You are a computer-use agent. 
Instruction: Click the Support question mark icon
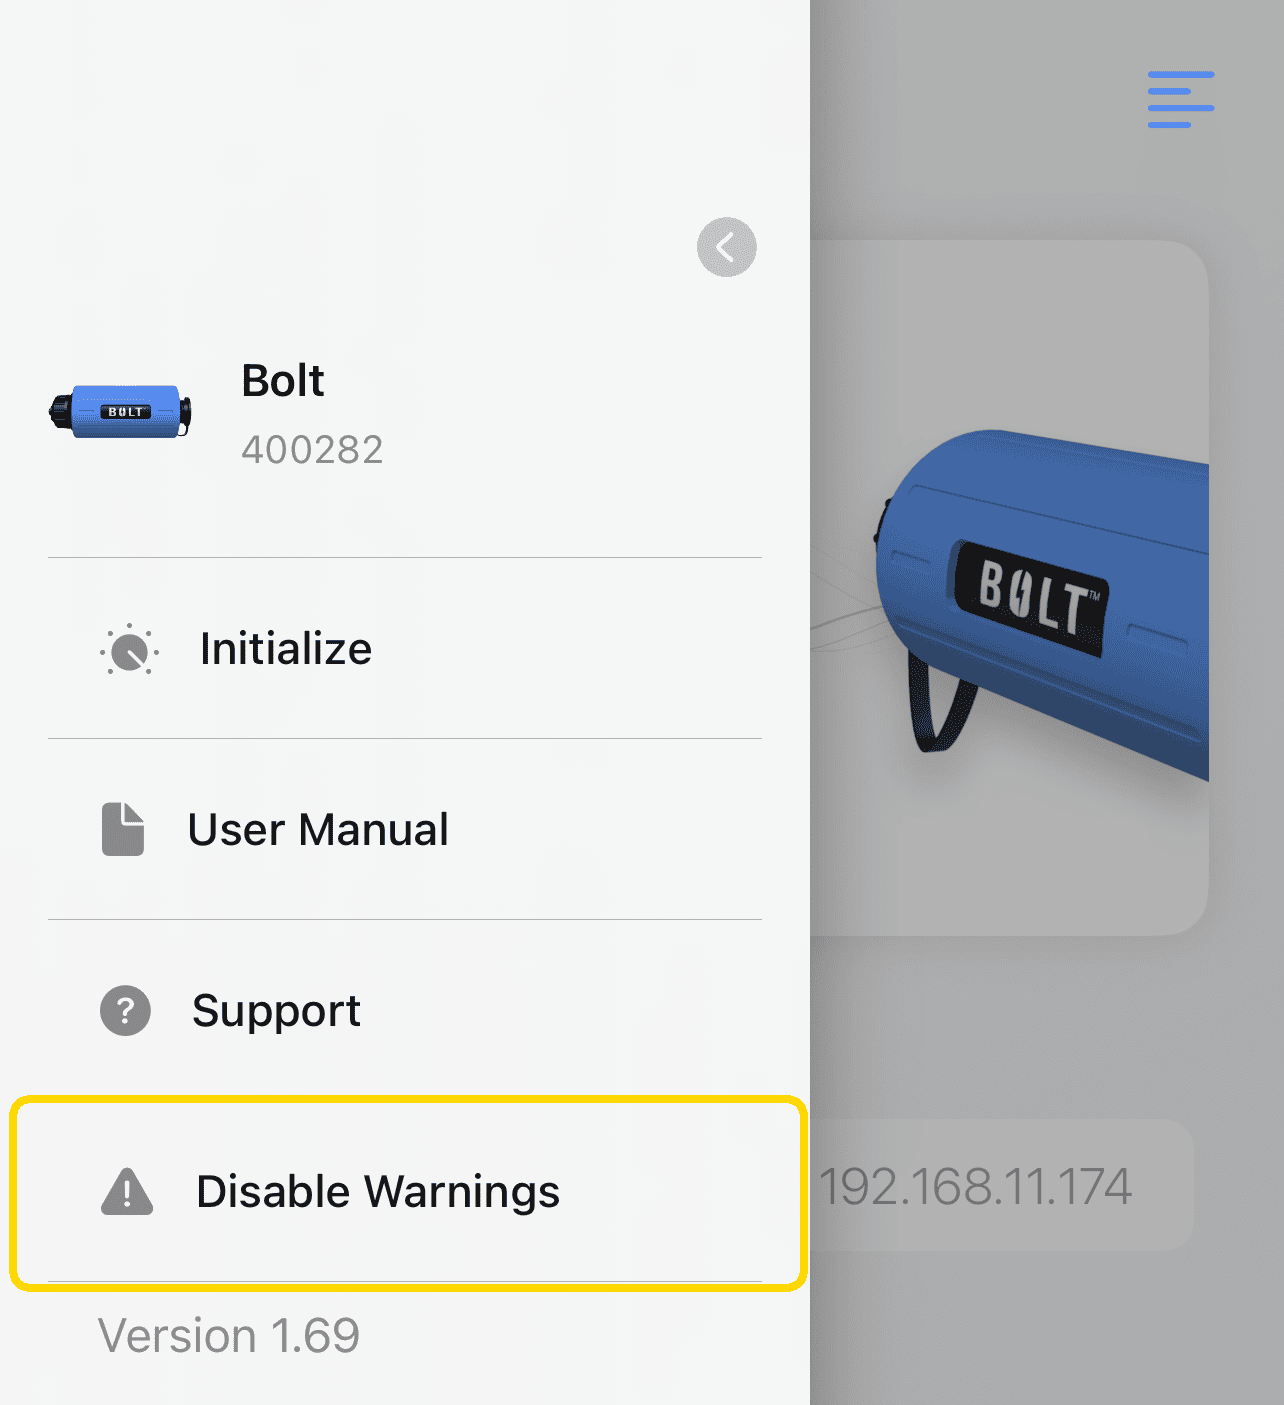coord(124,1011)
